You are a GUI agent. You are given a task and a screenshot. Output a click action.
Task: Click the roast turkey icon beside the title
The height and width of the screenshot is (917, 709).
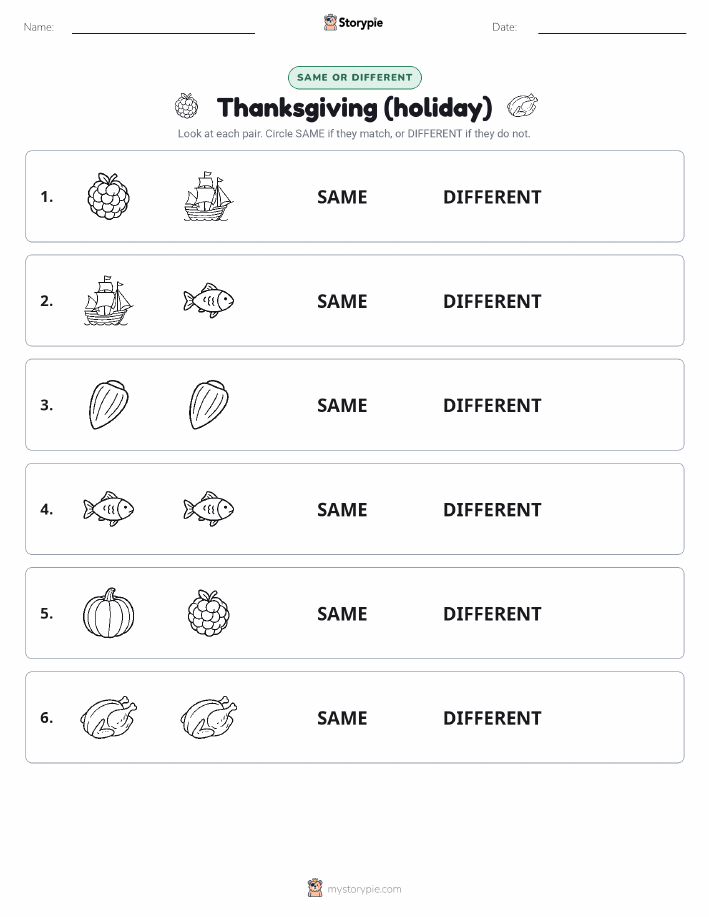pyautogui.click(x=522, y=106)
